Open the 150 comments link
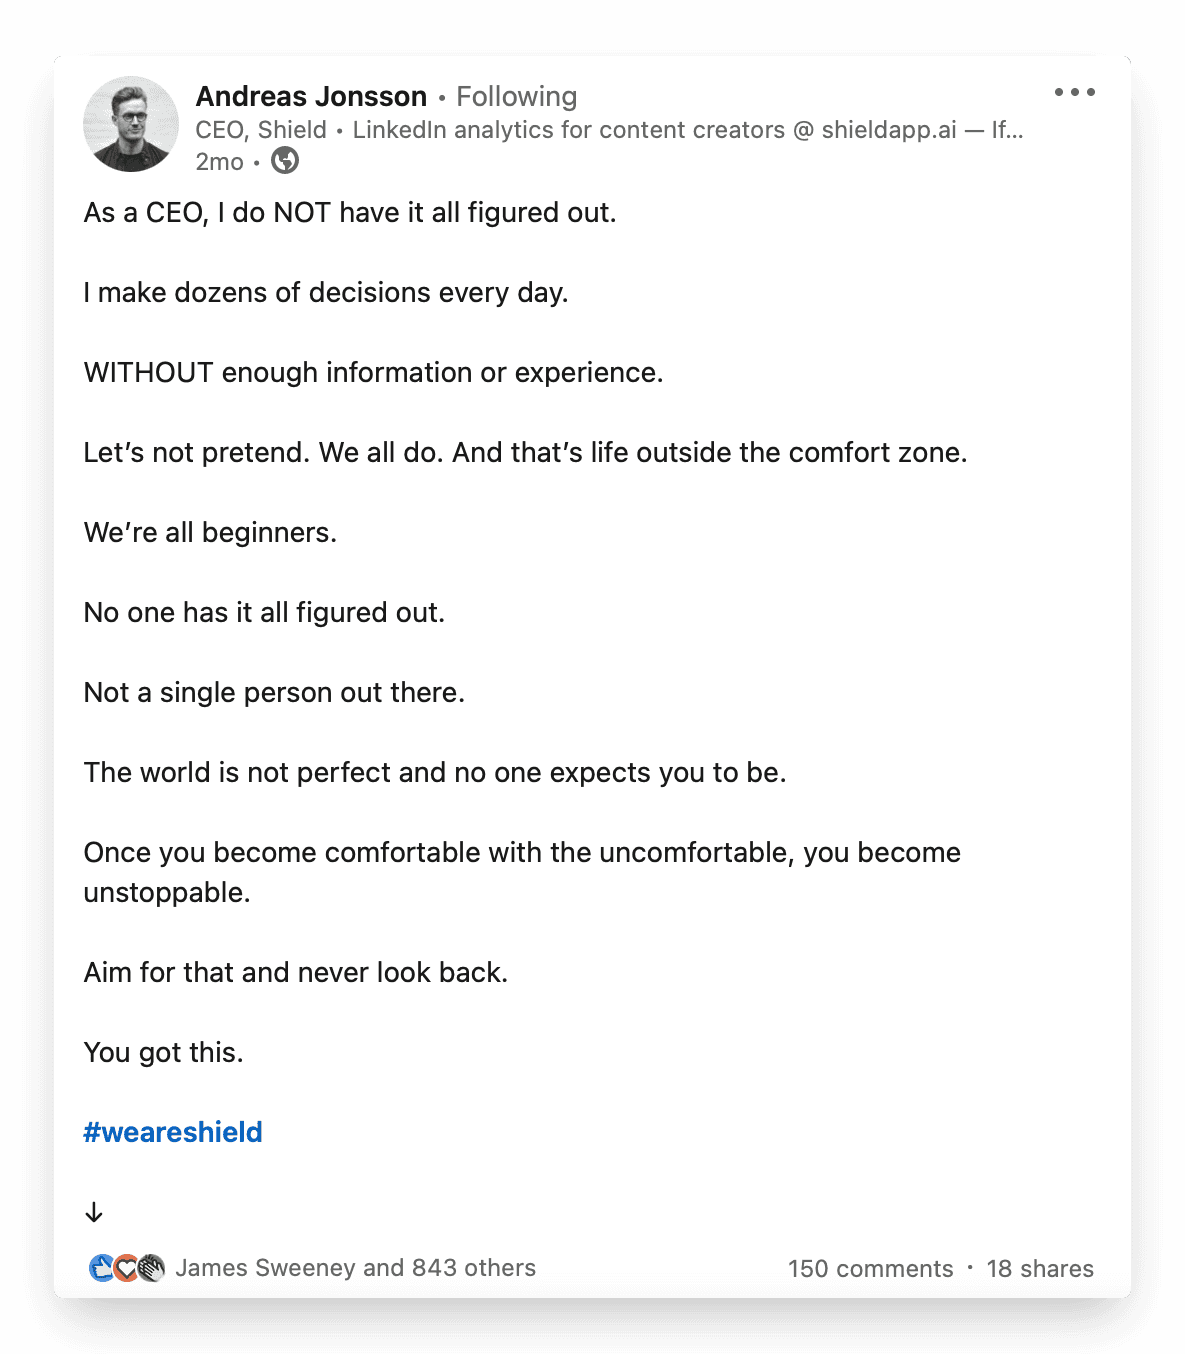1185x1354 pixels. (870, 1269)
